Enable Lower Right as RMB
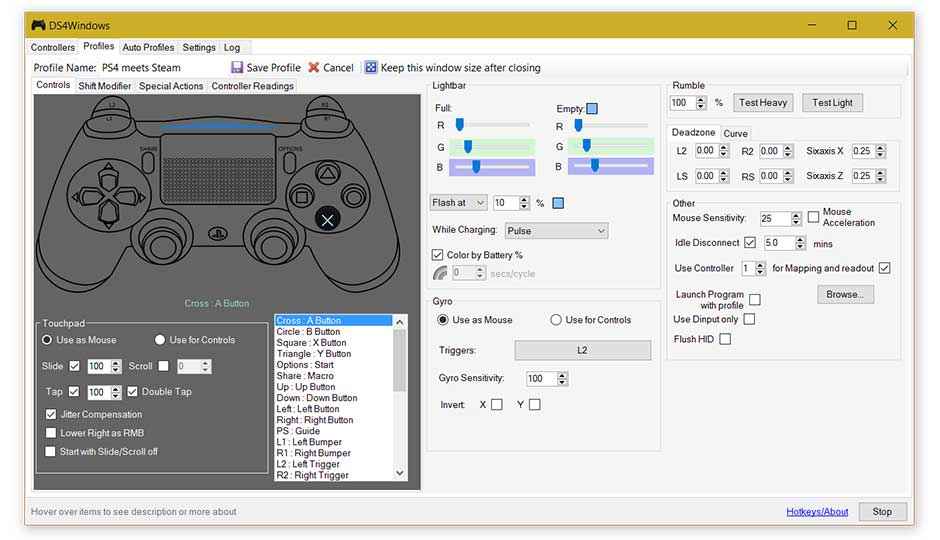Screen dimensions: 940x540 click(51, 433)
